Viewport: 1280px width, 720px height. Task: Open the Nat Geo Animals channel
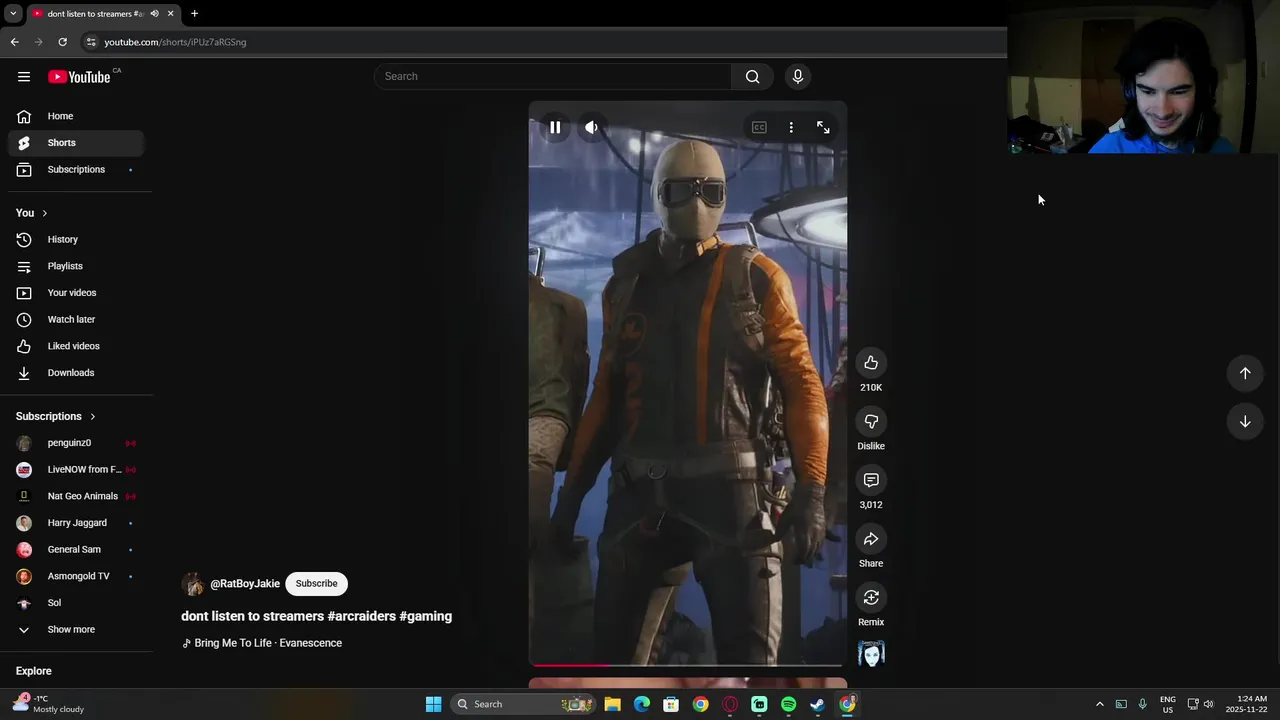pos(76,496)
